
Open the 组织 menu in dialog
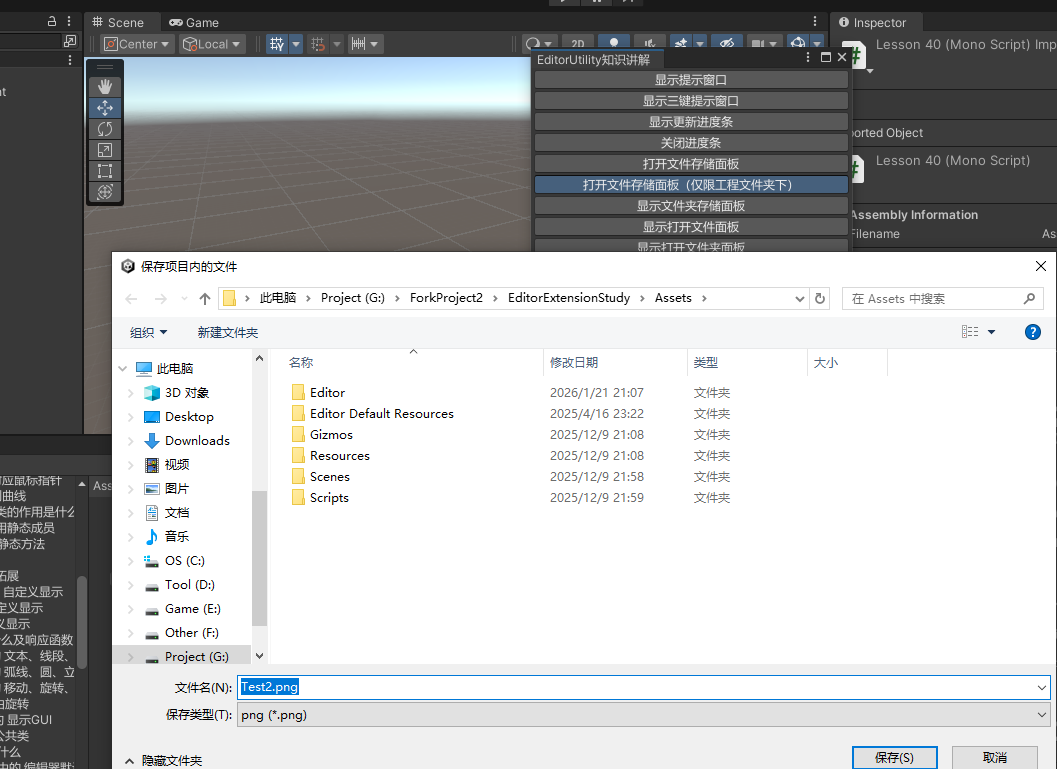(149, 332)
